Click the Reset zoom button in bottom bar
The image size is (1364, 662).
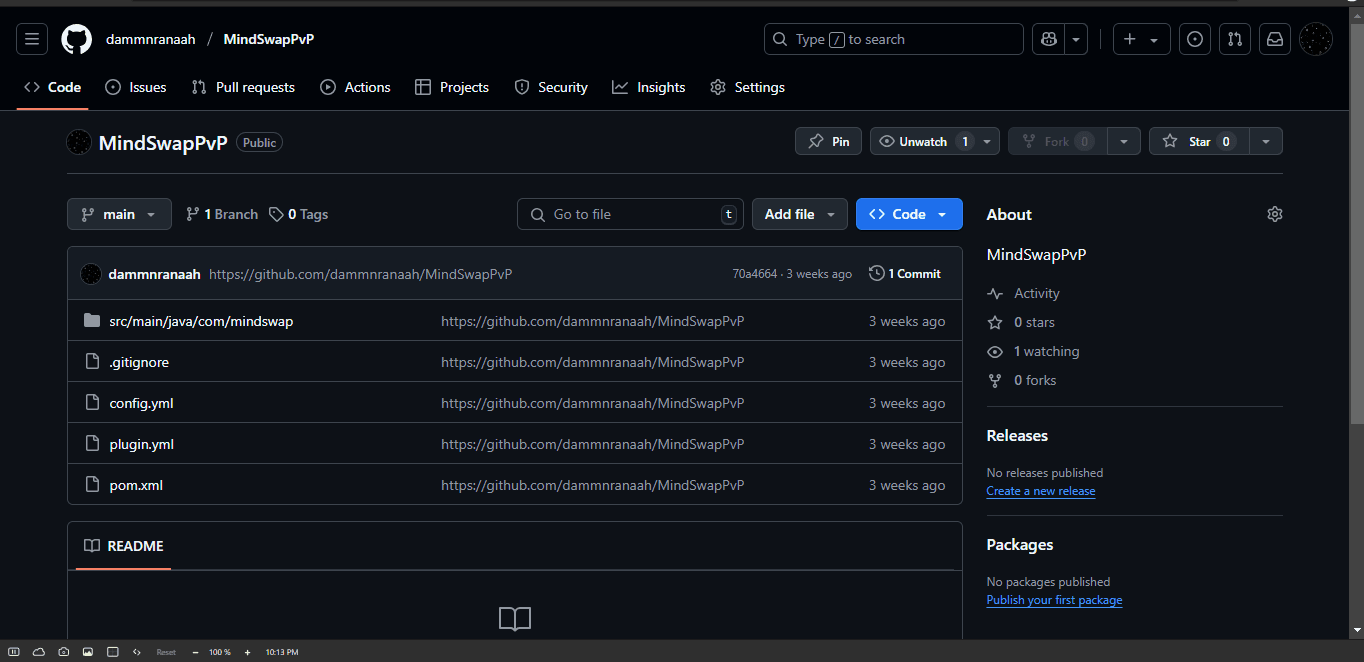pyautogui.click(x=166, y=652)
